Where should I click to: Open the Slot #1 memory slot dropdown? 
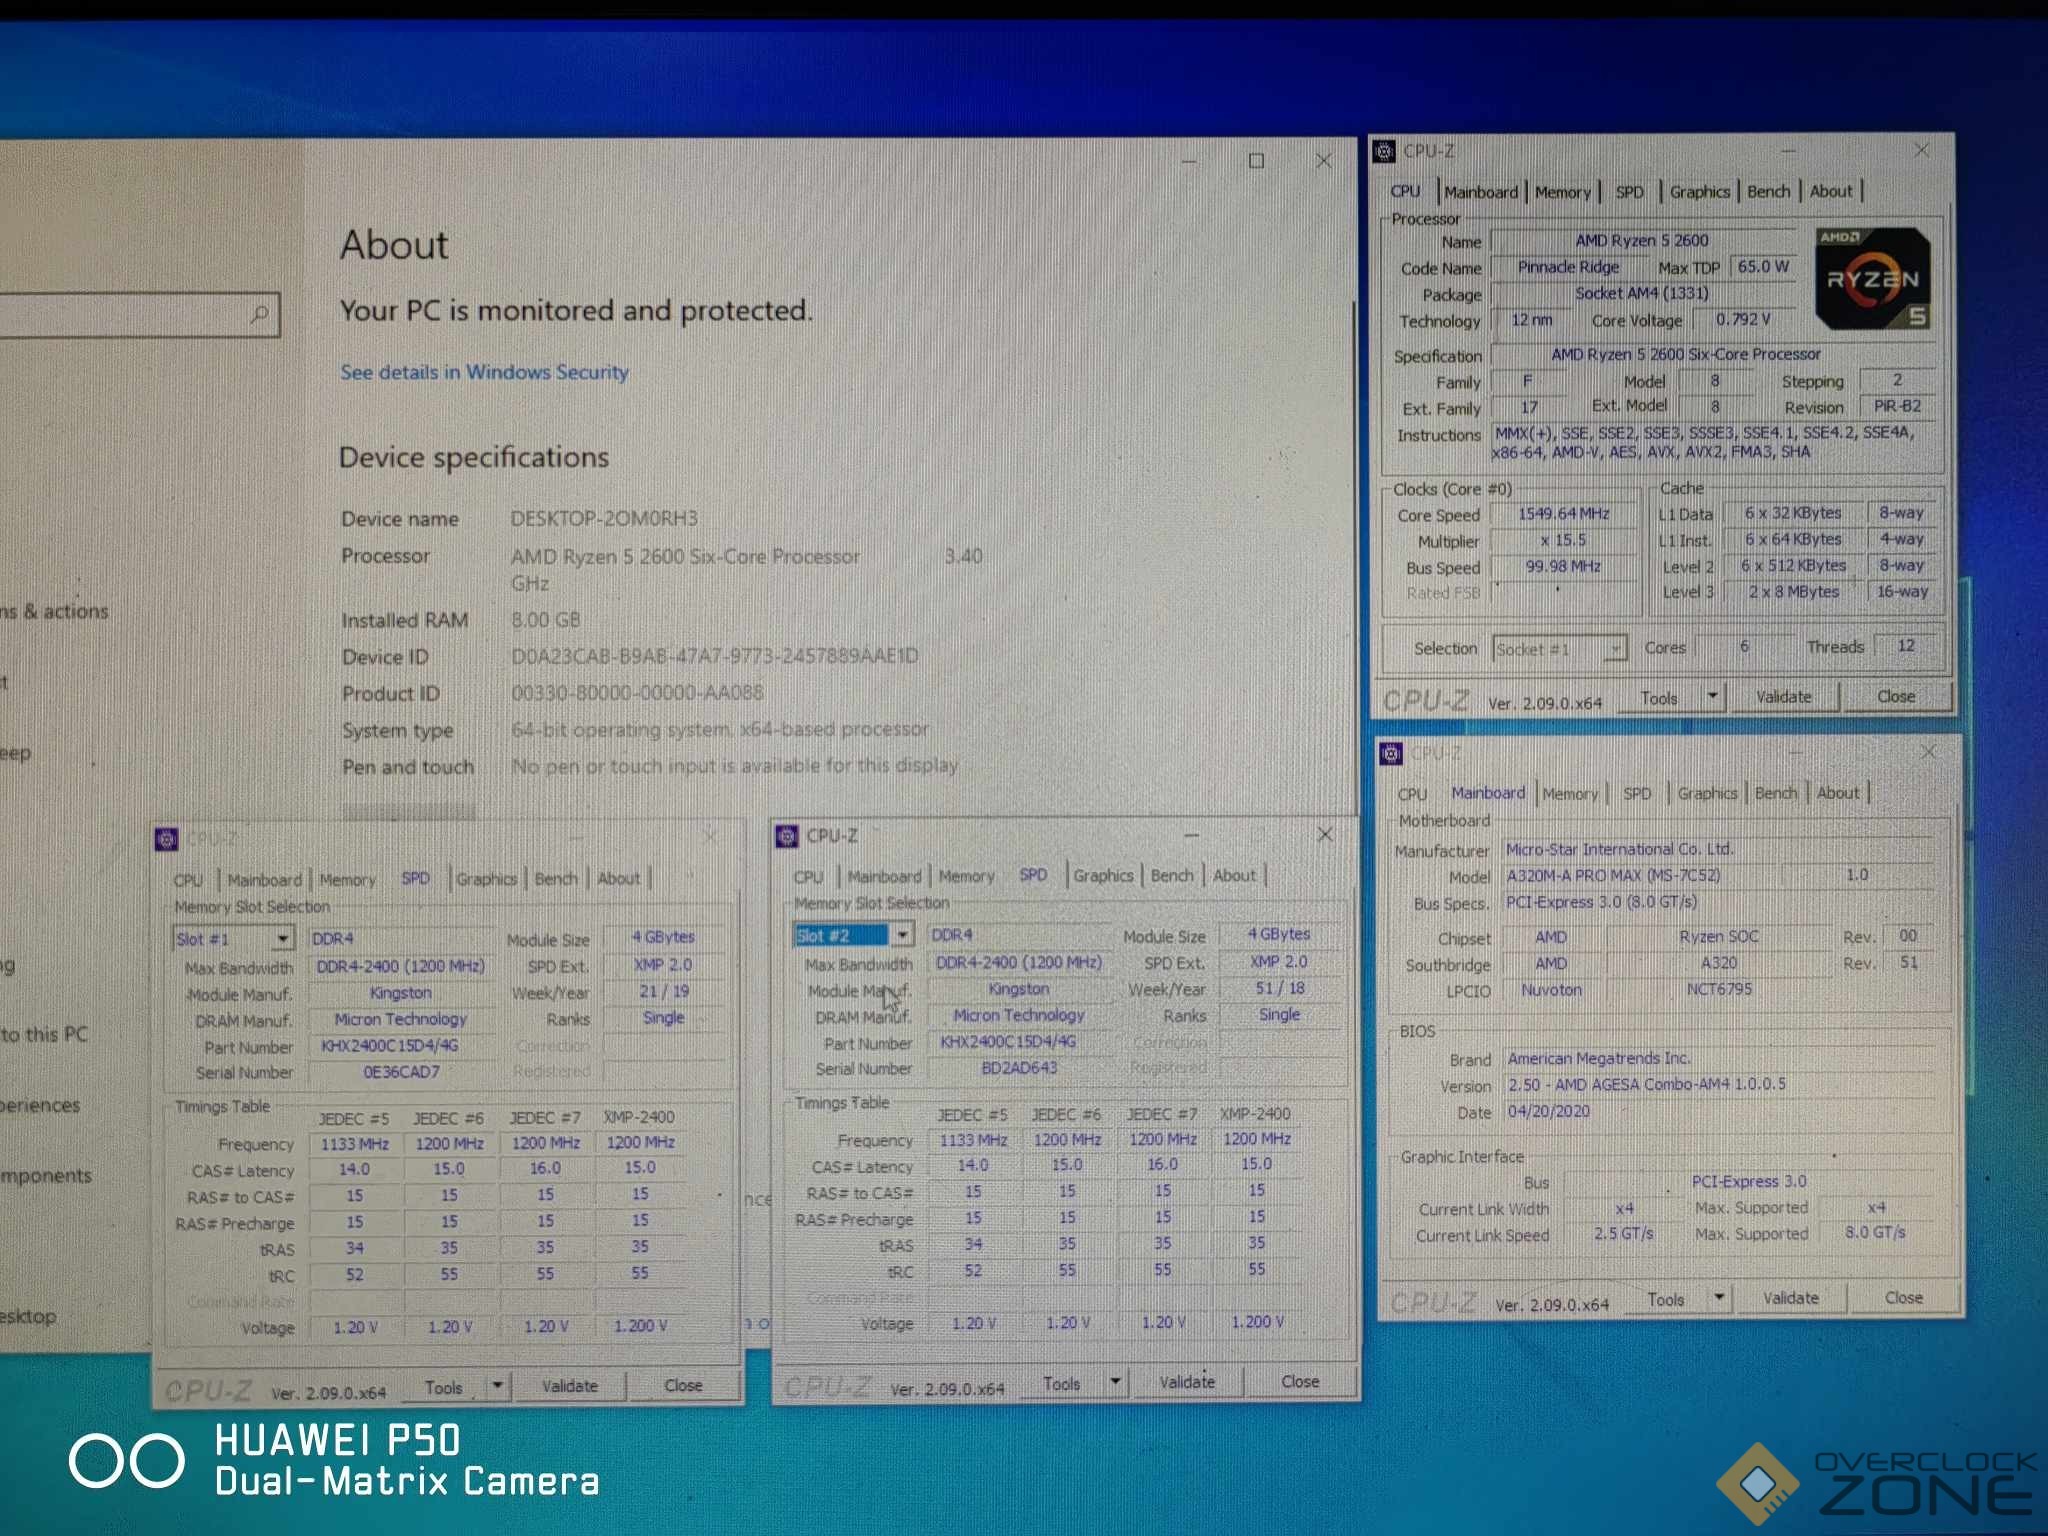tap(283, 939)
